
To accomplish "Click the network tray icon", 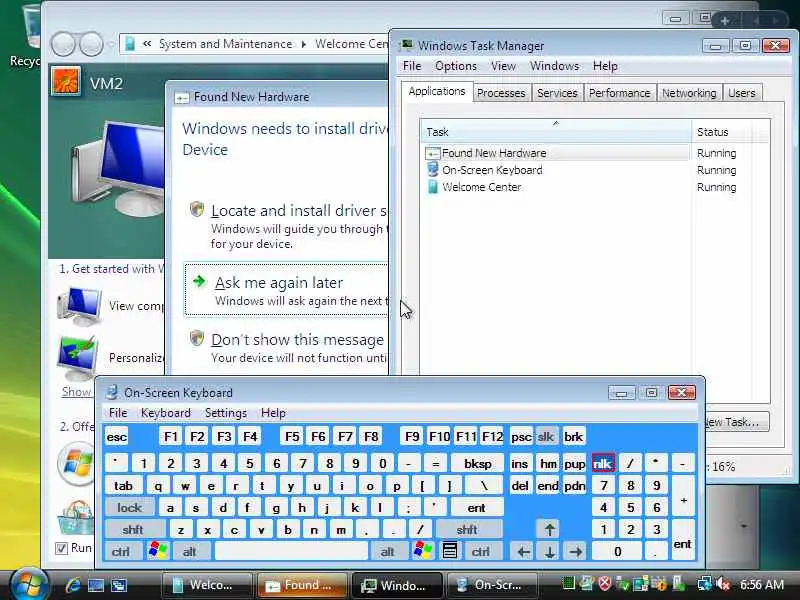I will 705,583.
